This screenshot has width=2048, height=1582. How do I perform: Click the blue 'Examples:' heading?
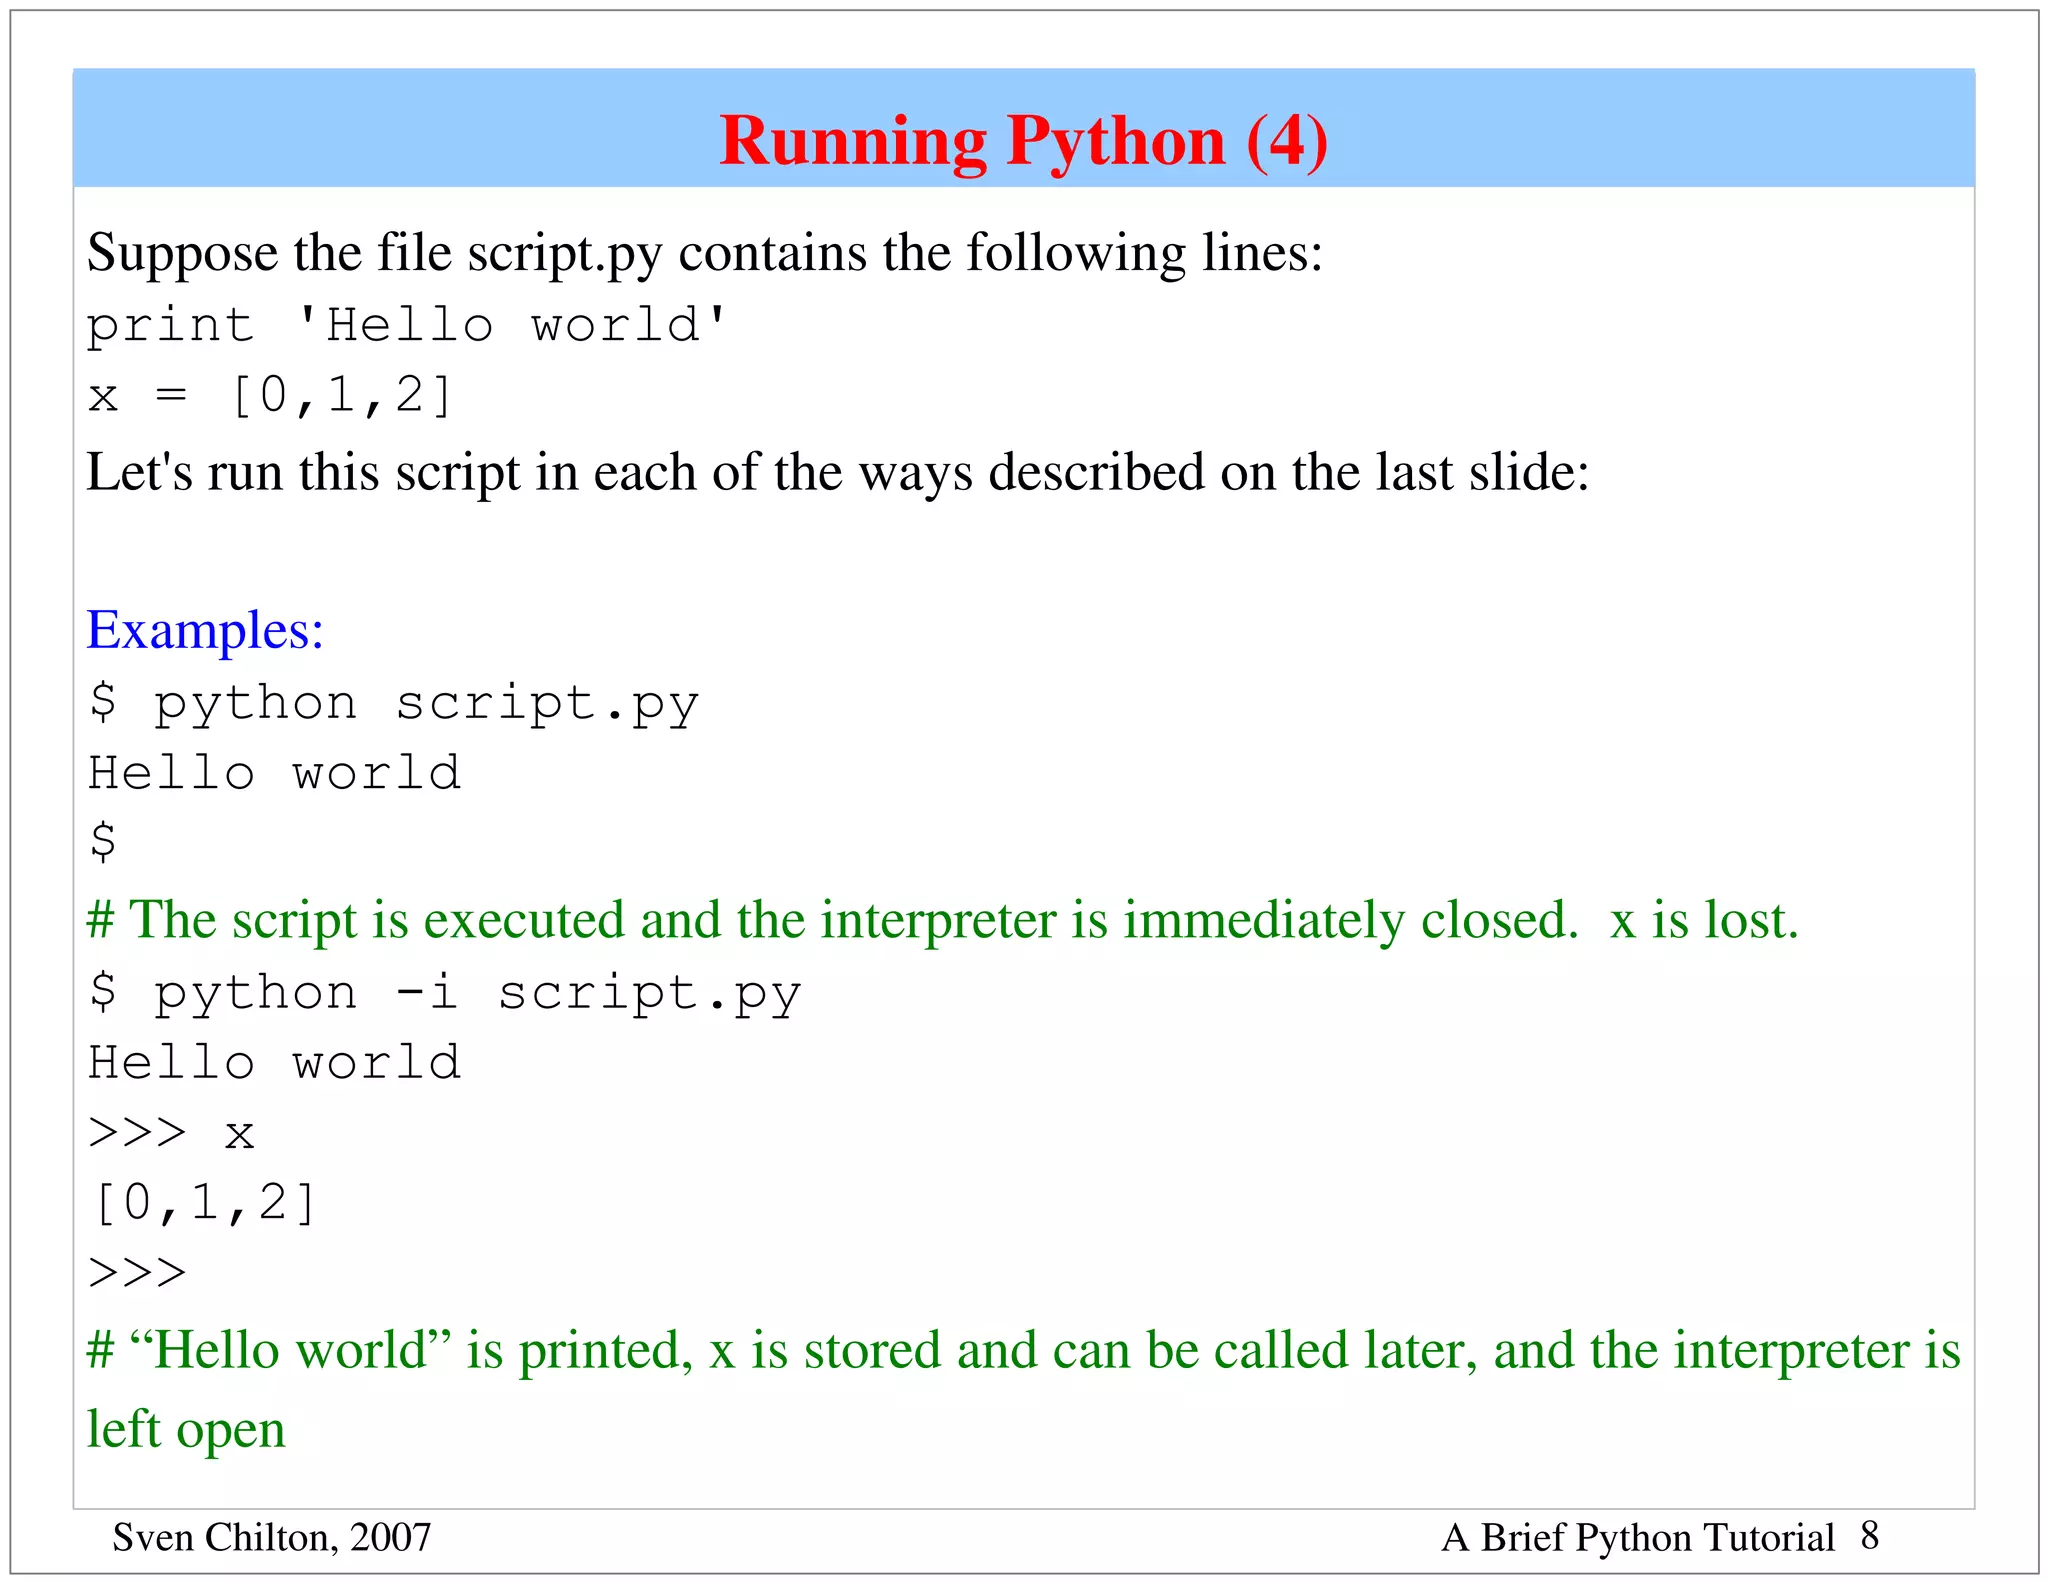click(205, 631)
